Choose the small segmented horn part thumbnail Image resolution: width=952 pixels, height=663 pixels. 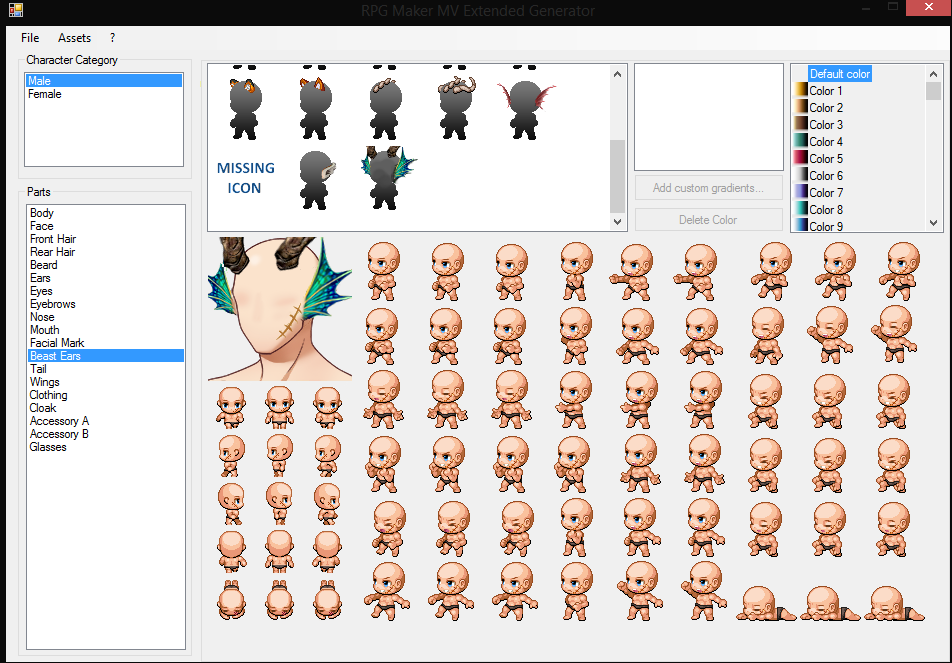384,108
